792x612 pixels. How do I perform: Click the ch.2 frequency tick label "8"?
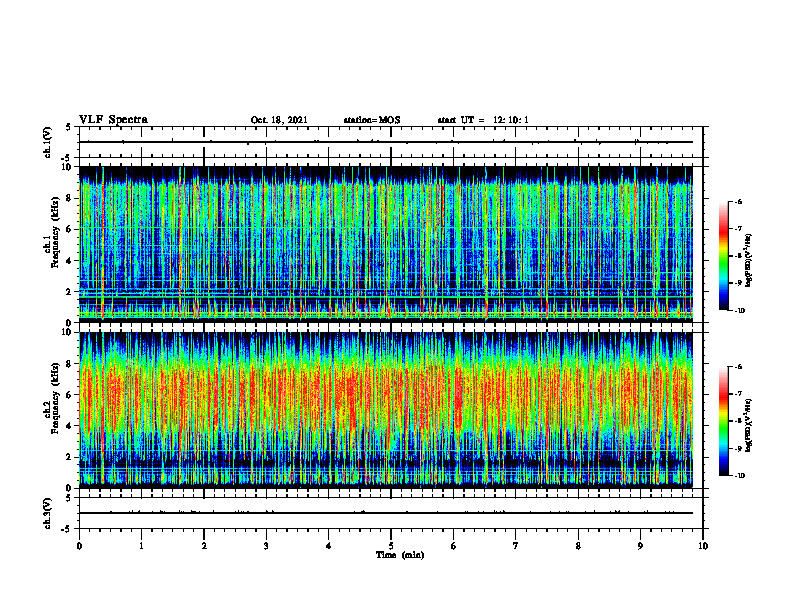point(70,364)
